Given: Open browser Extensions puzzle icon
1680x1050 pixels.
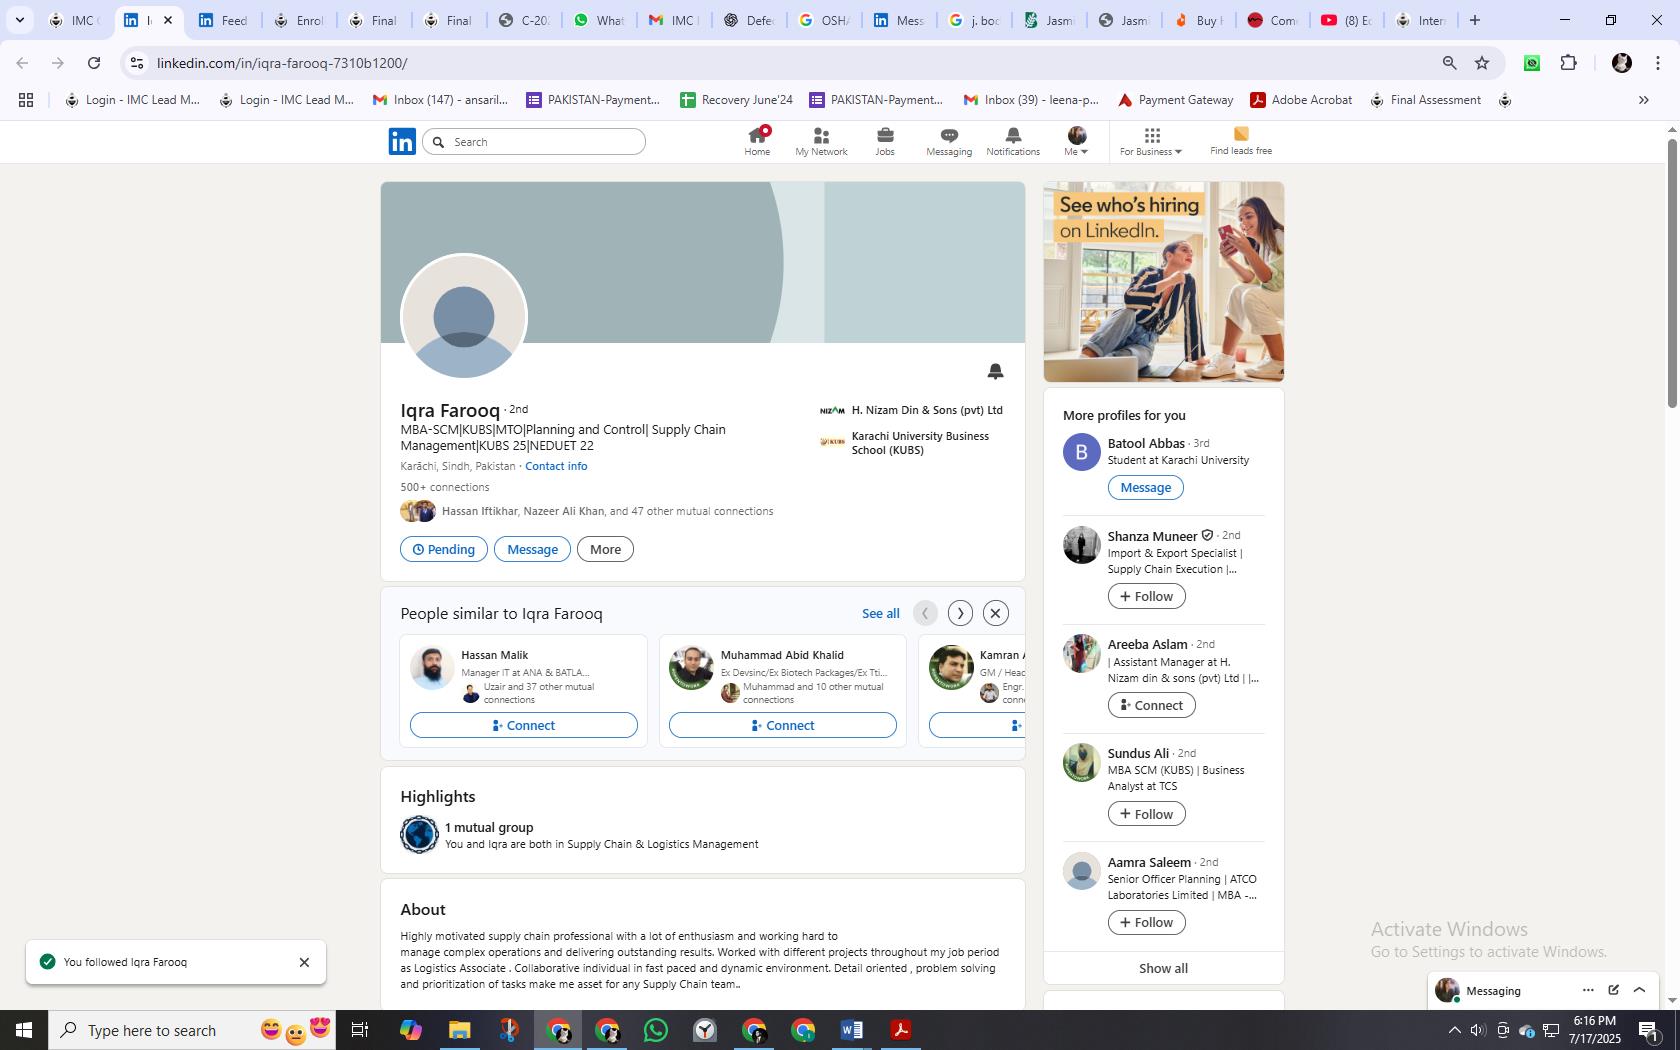Looking at the screenshot, I should tap(1568, 63).
